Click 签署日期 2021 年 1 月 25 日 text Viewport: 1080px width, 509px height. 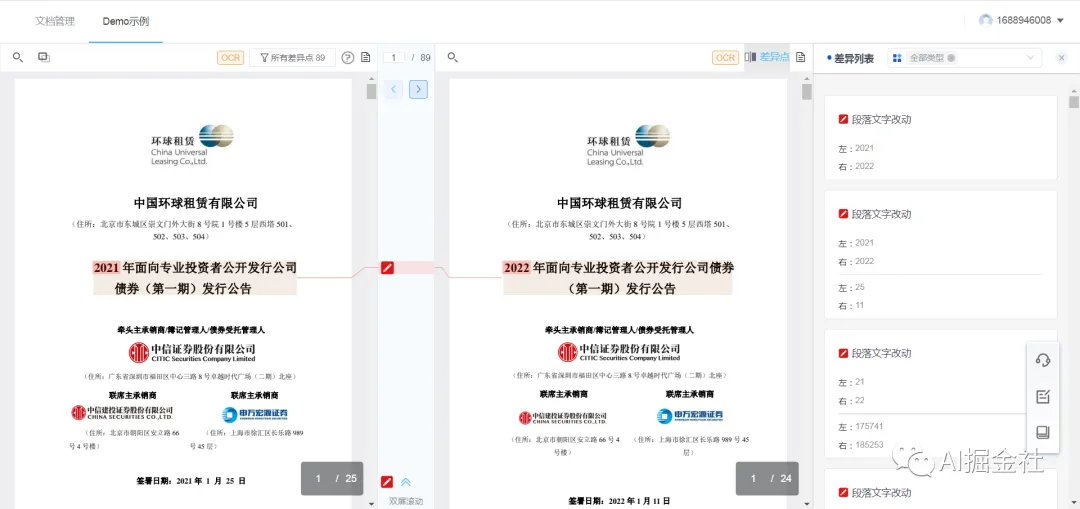191,480
